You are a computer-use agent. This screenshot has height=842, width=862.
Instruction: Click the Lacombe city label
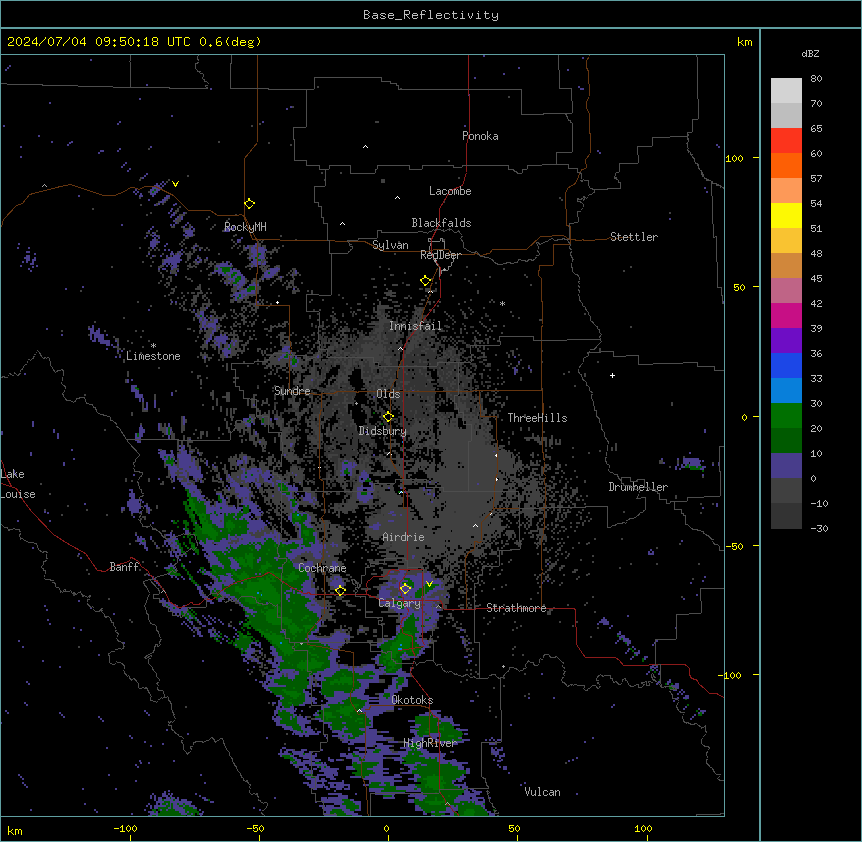pos(450,191)
